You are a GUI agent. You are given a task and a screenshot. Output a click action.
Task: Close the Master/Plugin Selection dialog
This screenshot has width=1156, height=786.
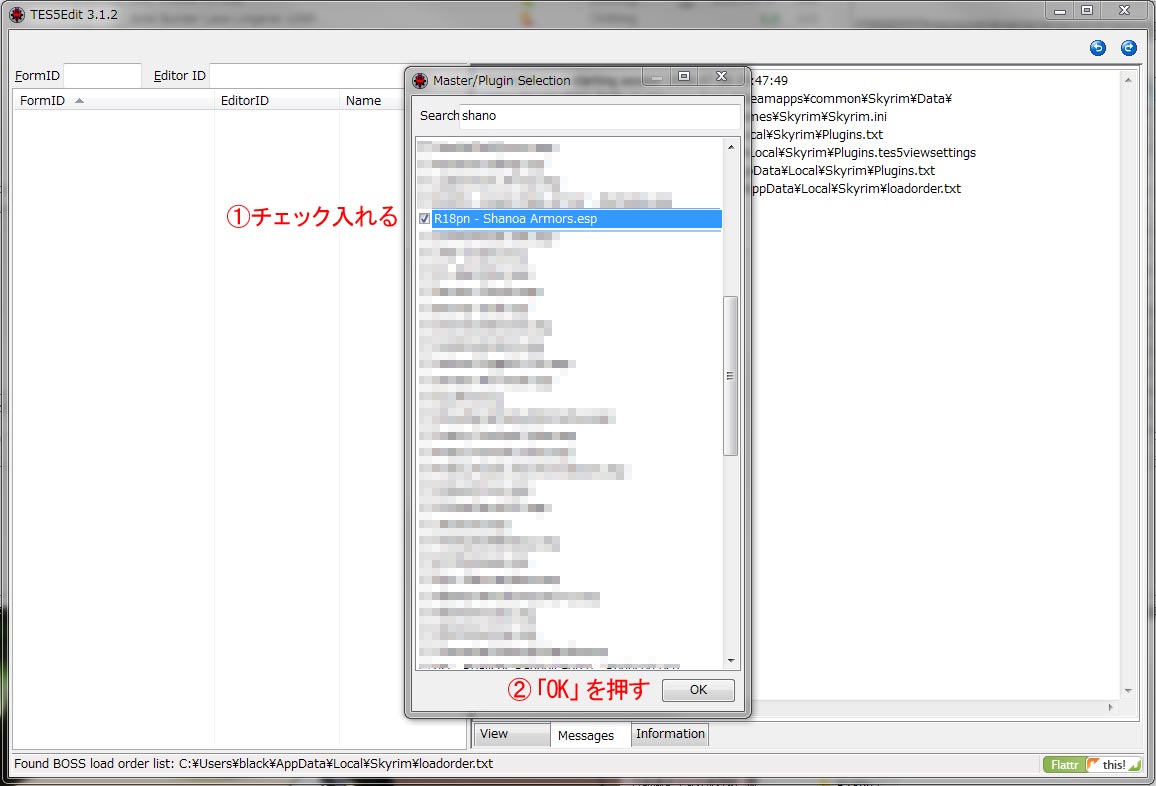(x=722, y=77)
